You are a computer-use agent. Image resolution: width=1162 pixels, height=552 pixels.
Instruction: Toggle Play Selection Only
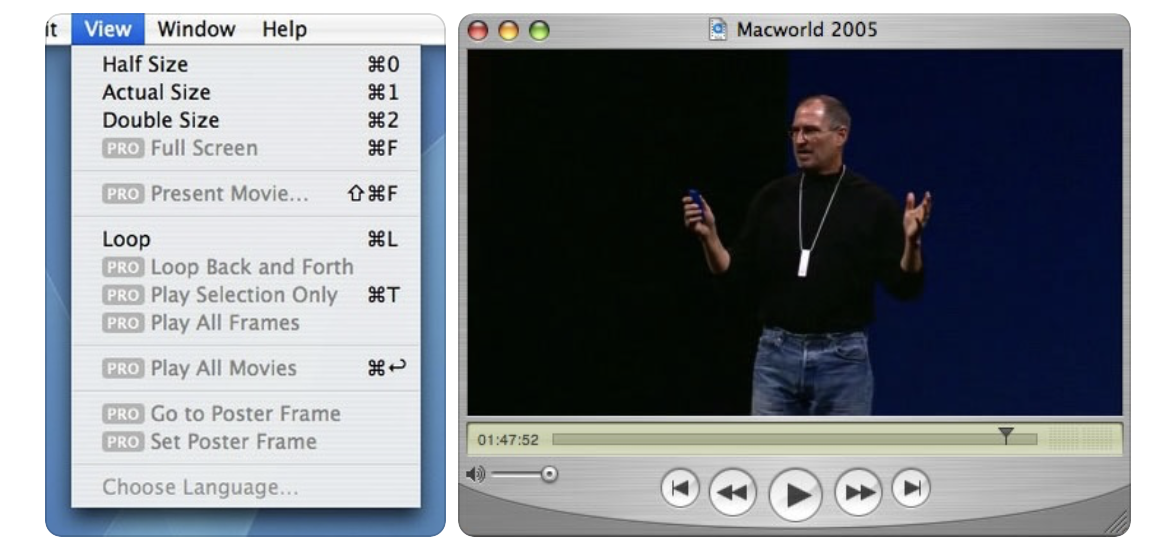(x=243, y=295)
